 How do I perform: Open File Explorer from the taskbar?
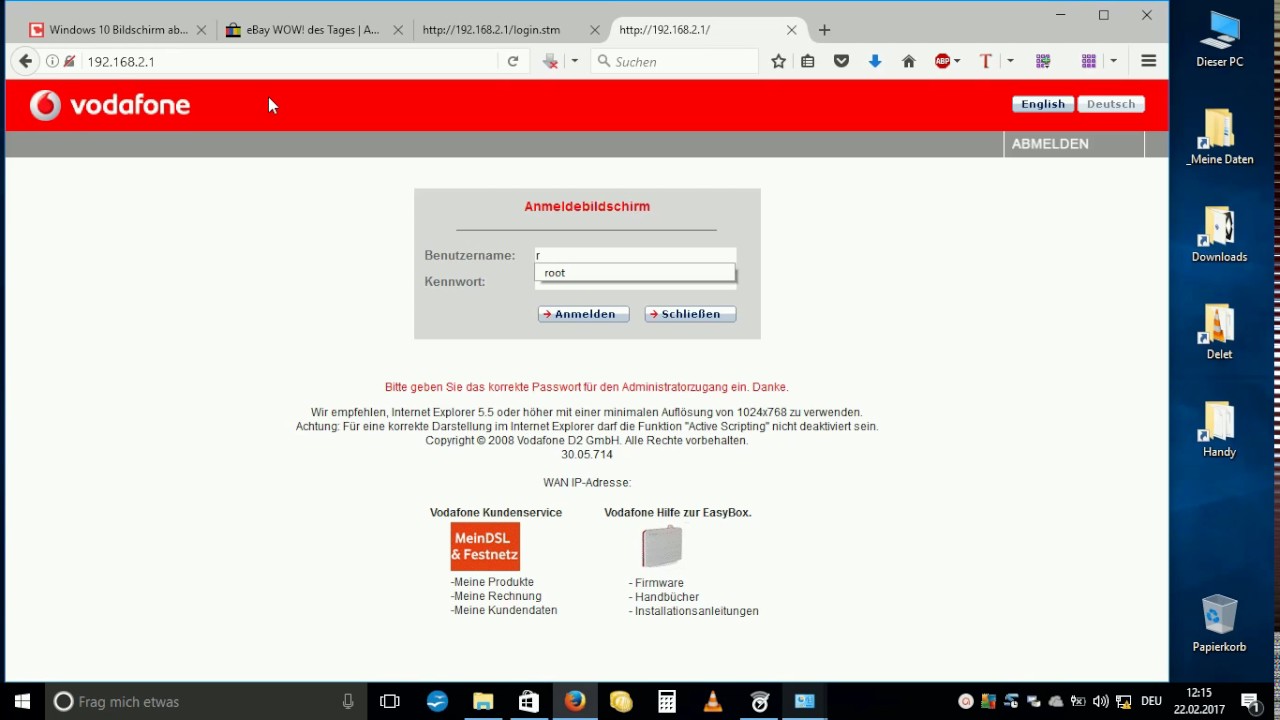483,701
